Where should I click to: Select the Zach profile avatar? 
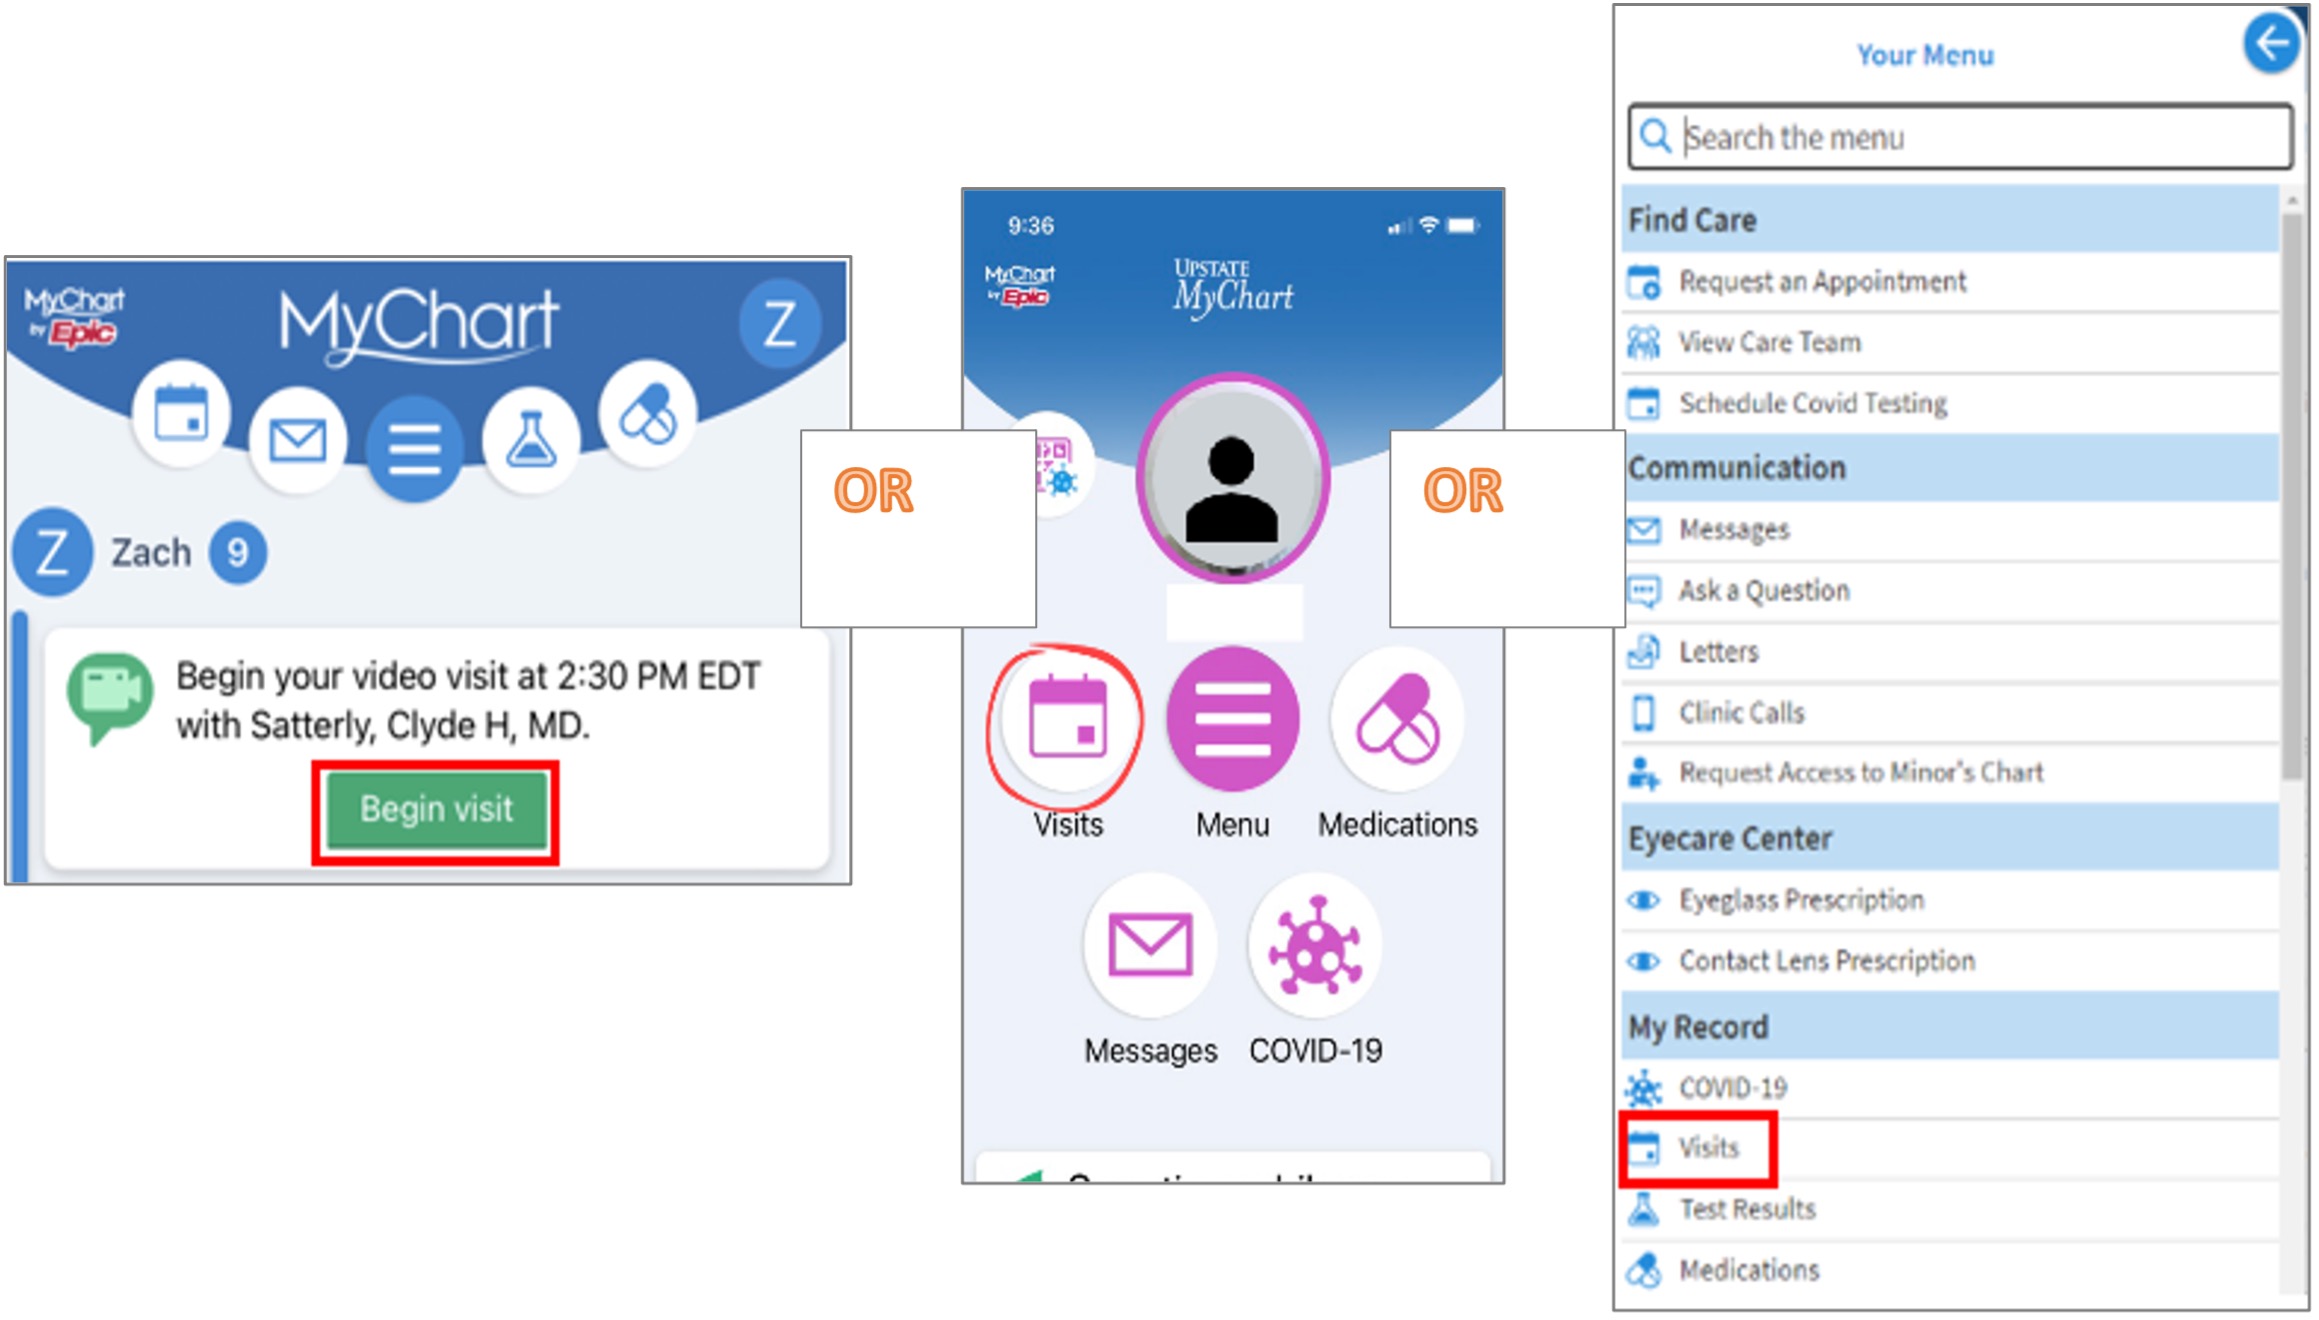click(x=52, y=552)
